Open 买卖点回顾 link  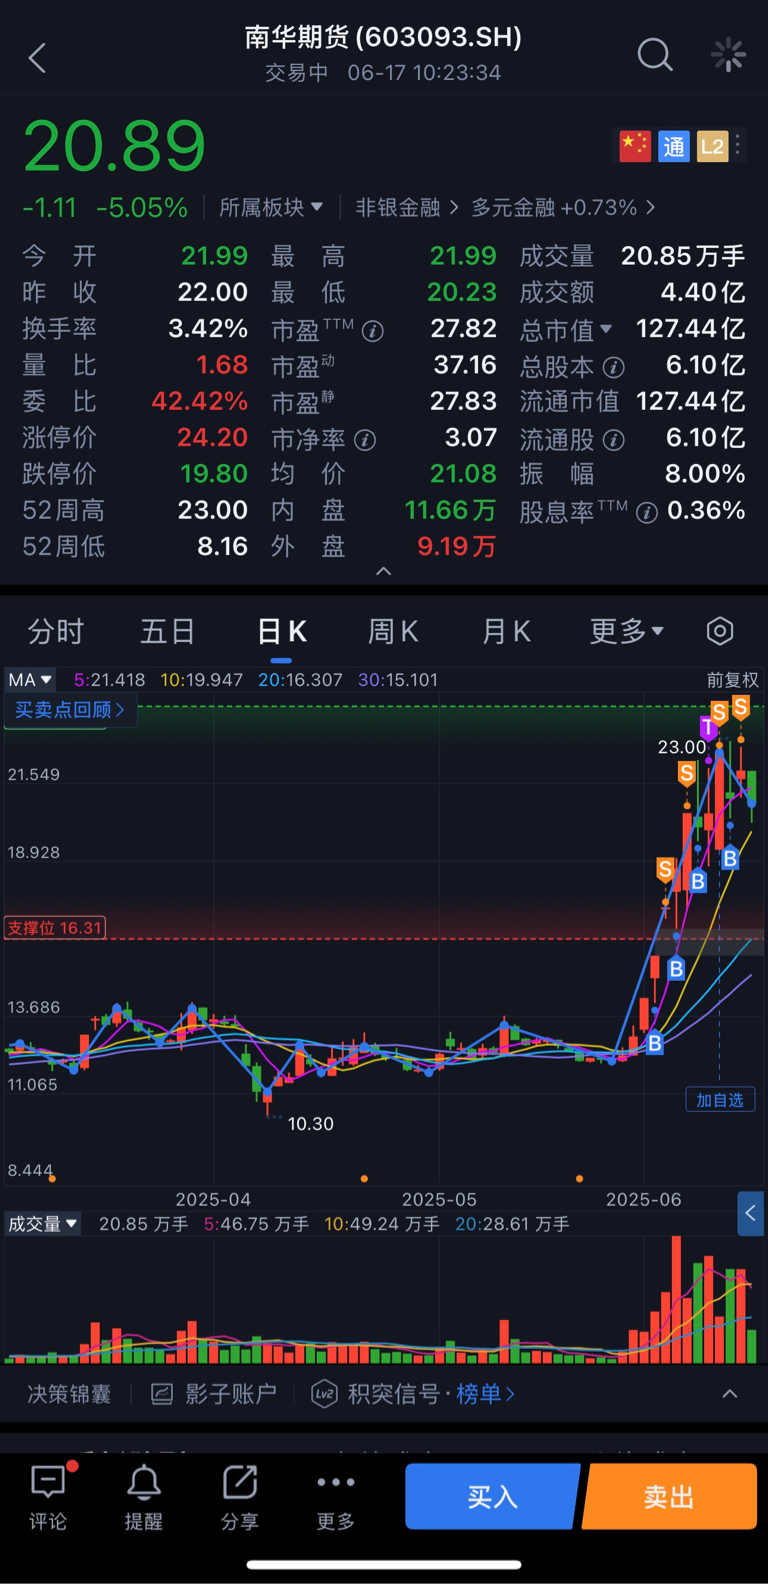pyautogui.click(x=70, y=710)
